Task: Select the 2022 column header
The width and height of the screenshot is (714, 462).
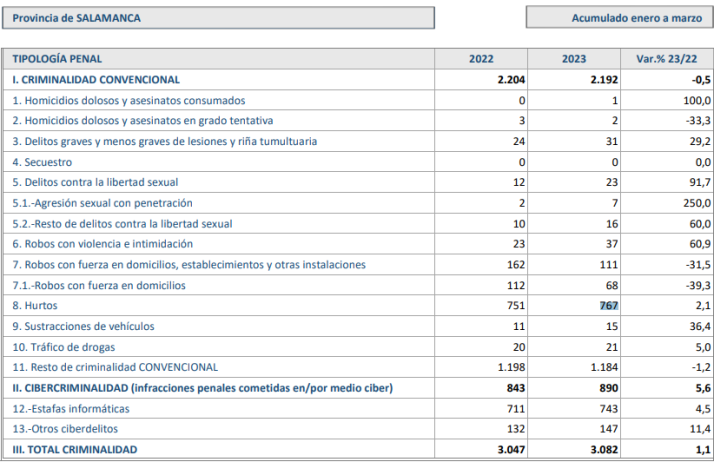Action: 481,59
